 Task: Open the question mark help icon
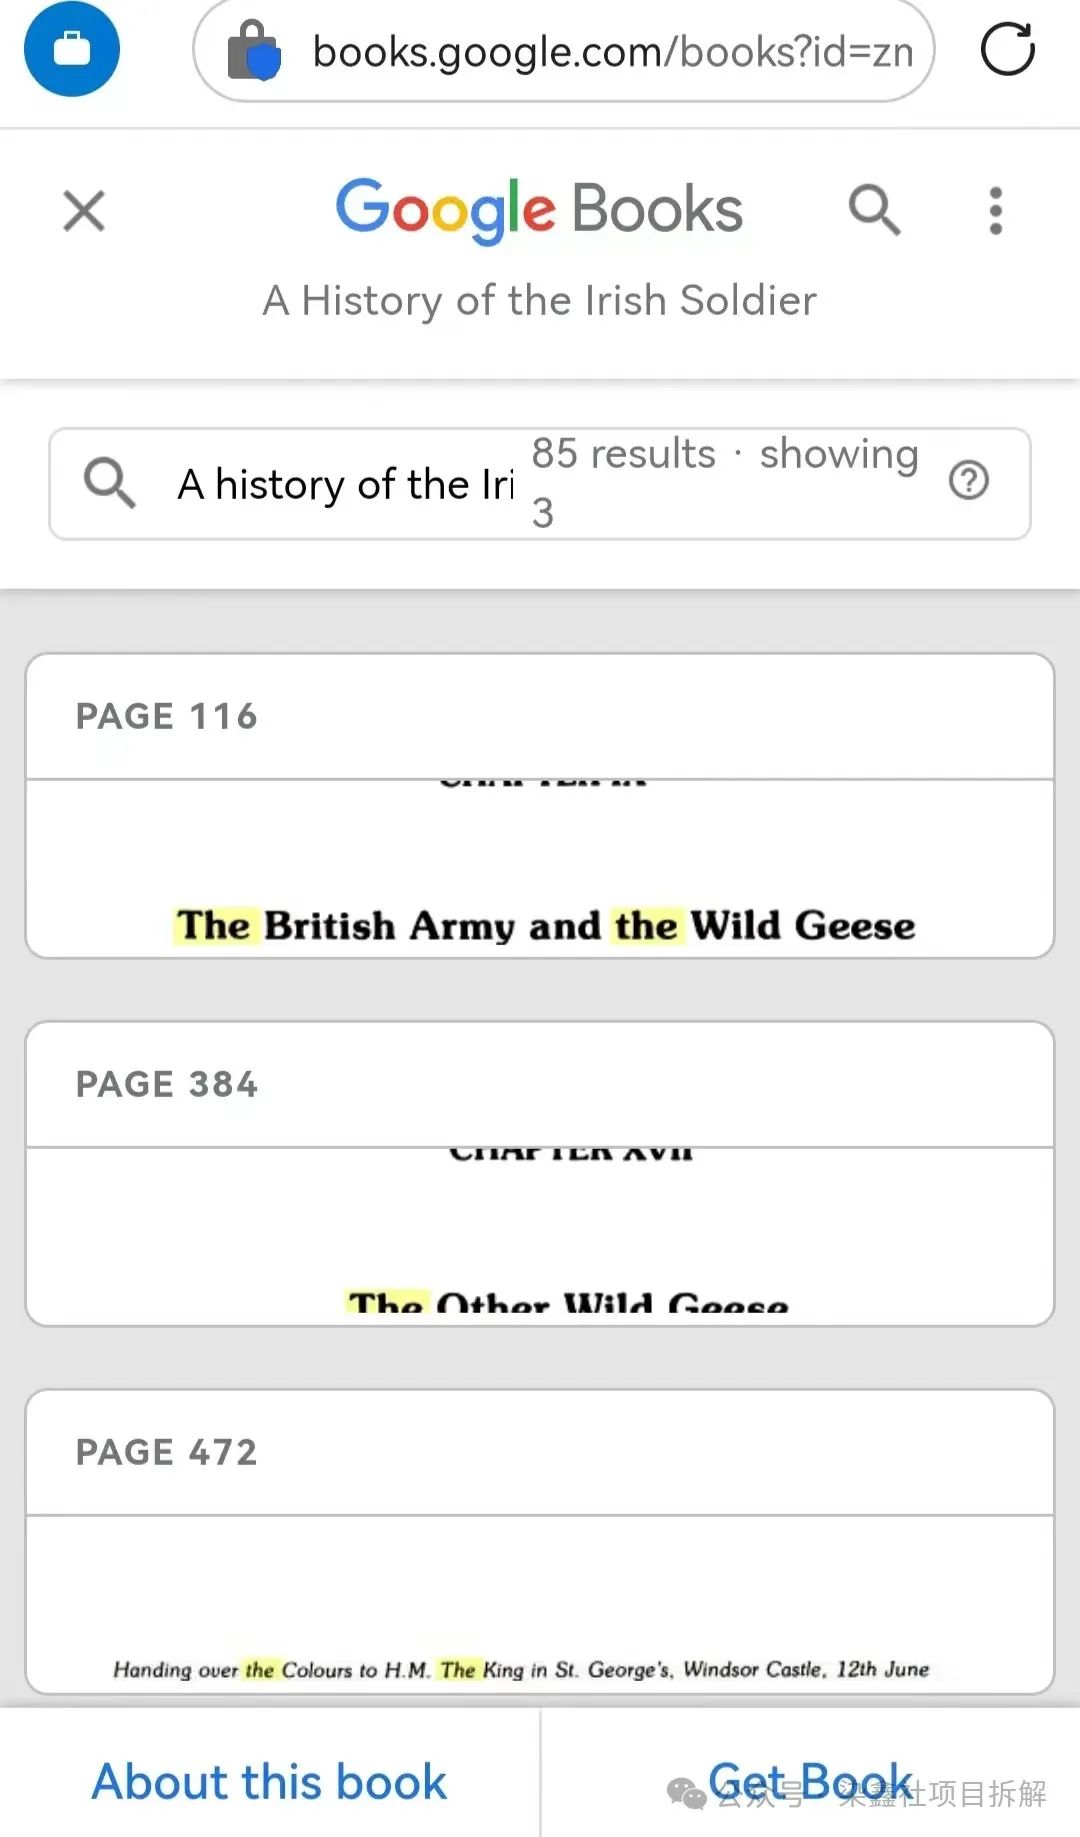pos(968,481)
